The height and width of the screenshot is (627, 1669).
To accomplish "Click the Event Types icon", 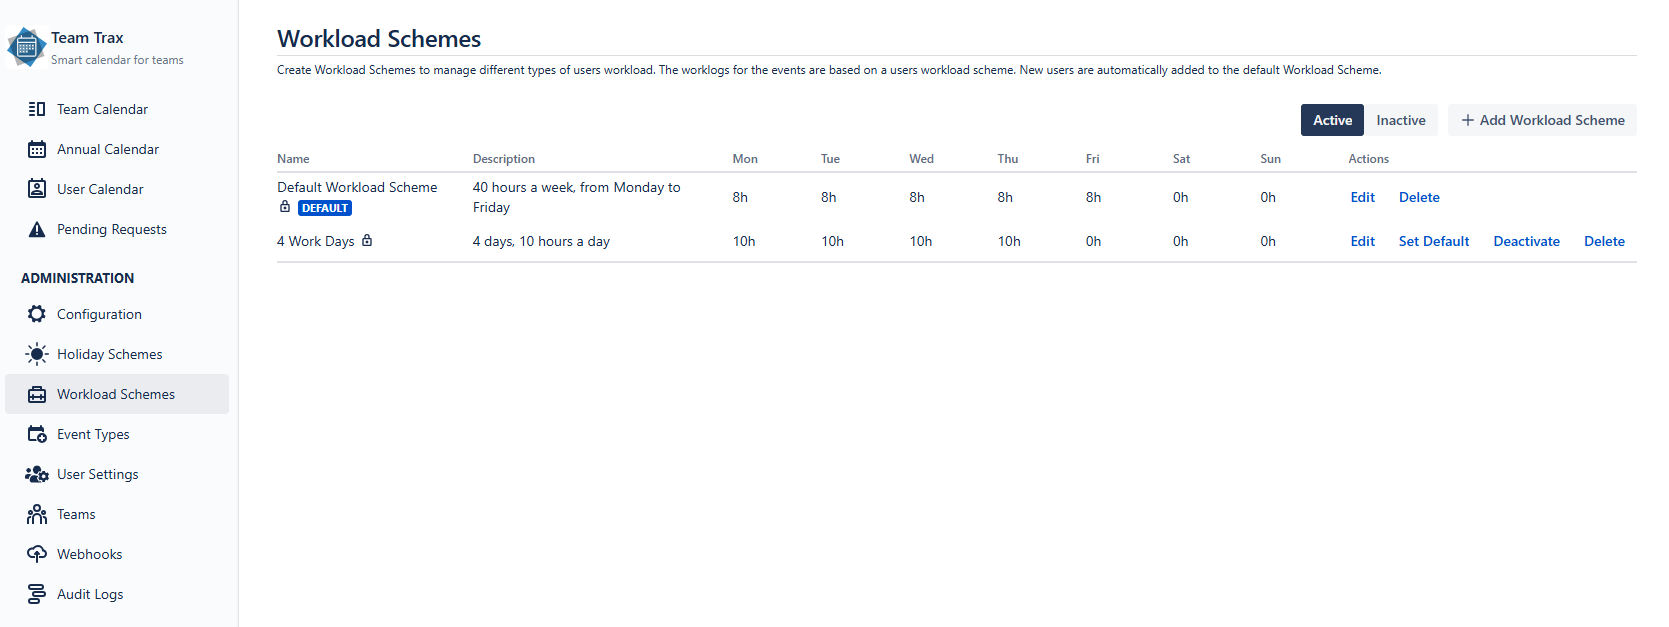I will click(x=37, y=434).
